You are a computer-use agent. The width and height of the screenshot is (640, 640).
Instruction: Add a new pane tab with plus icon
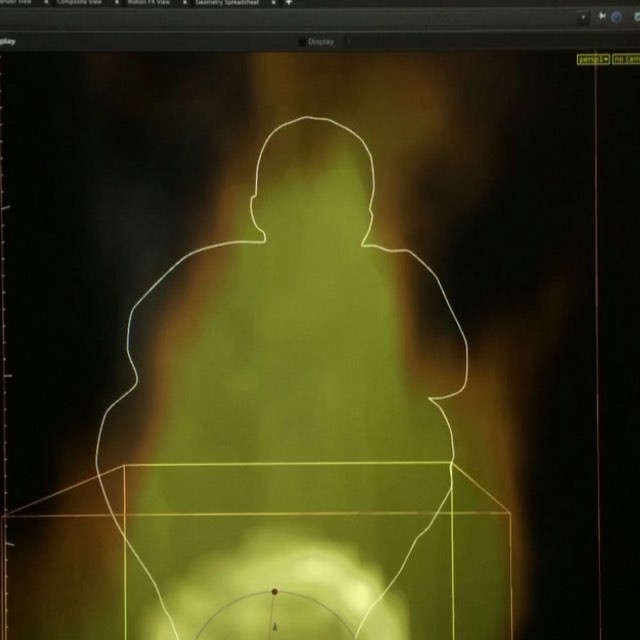[x=289, y=3]
